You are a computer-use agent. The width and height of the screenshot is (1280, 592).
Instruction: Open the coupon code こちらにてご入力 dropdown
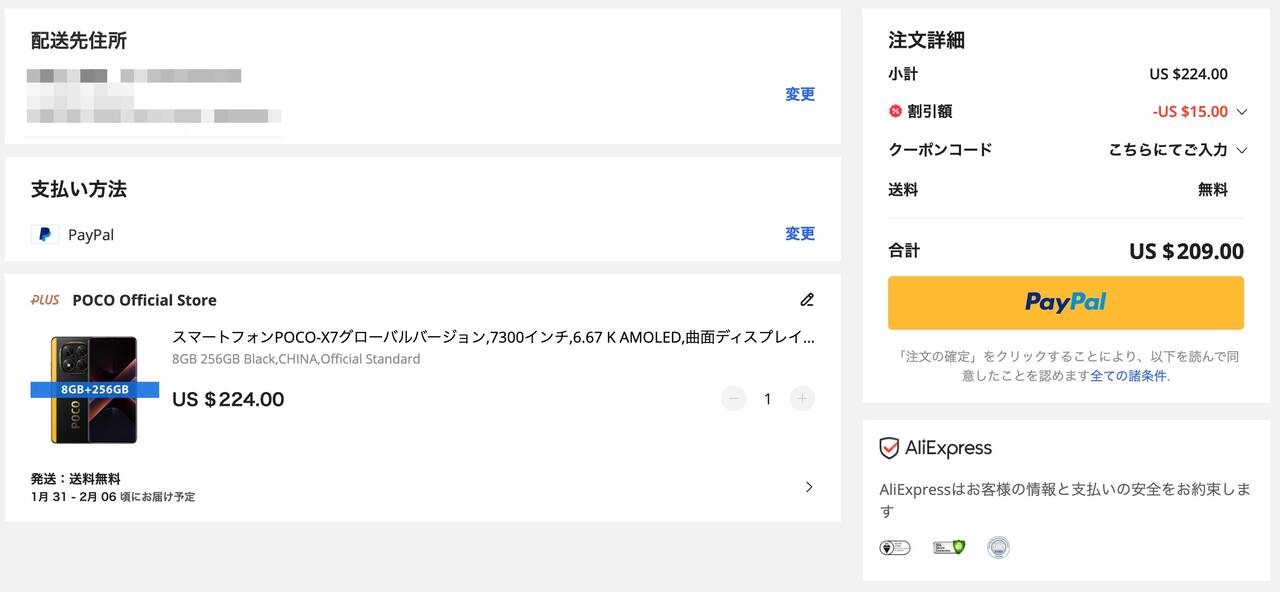point(1178,150)
